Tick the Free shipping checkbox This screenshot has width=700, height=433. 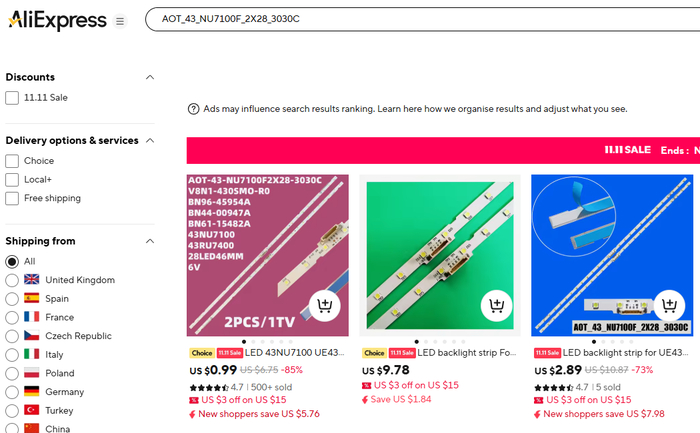[x=12, y=198]
